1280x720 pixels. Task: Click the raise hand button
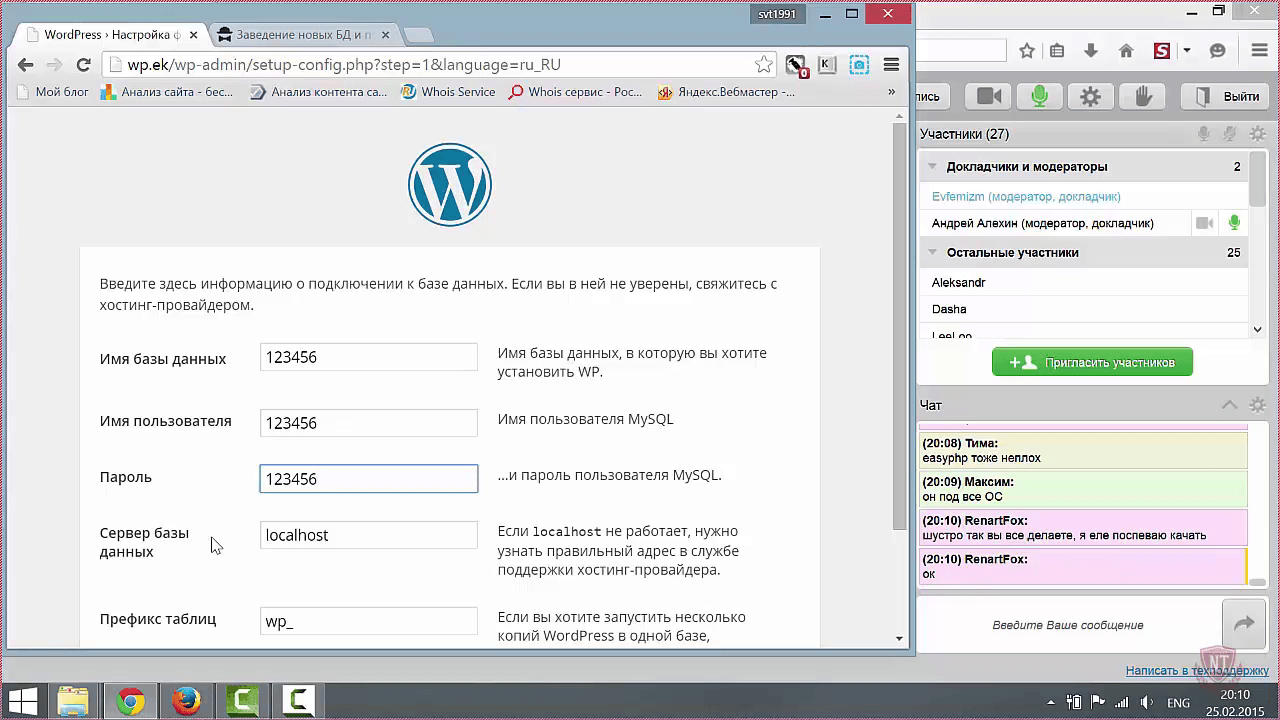(x=1143, y=96)
